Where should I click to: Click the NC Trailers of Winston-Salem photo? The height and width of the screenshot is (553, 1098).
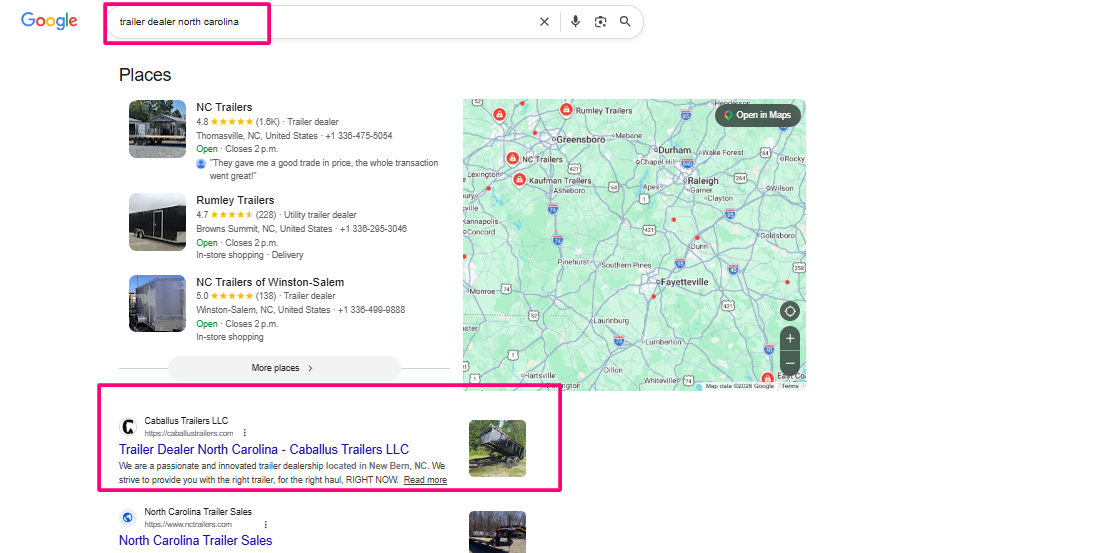click(x=158, y=303)
